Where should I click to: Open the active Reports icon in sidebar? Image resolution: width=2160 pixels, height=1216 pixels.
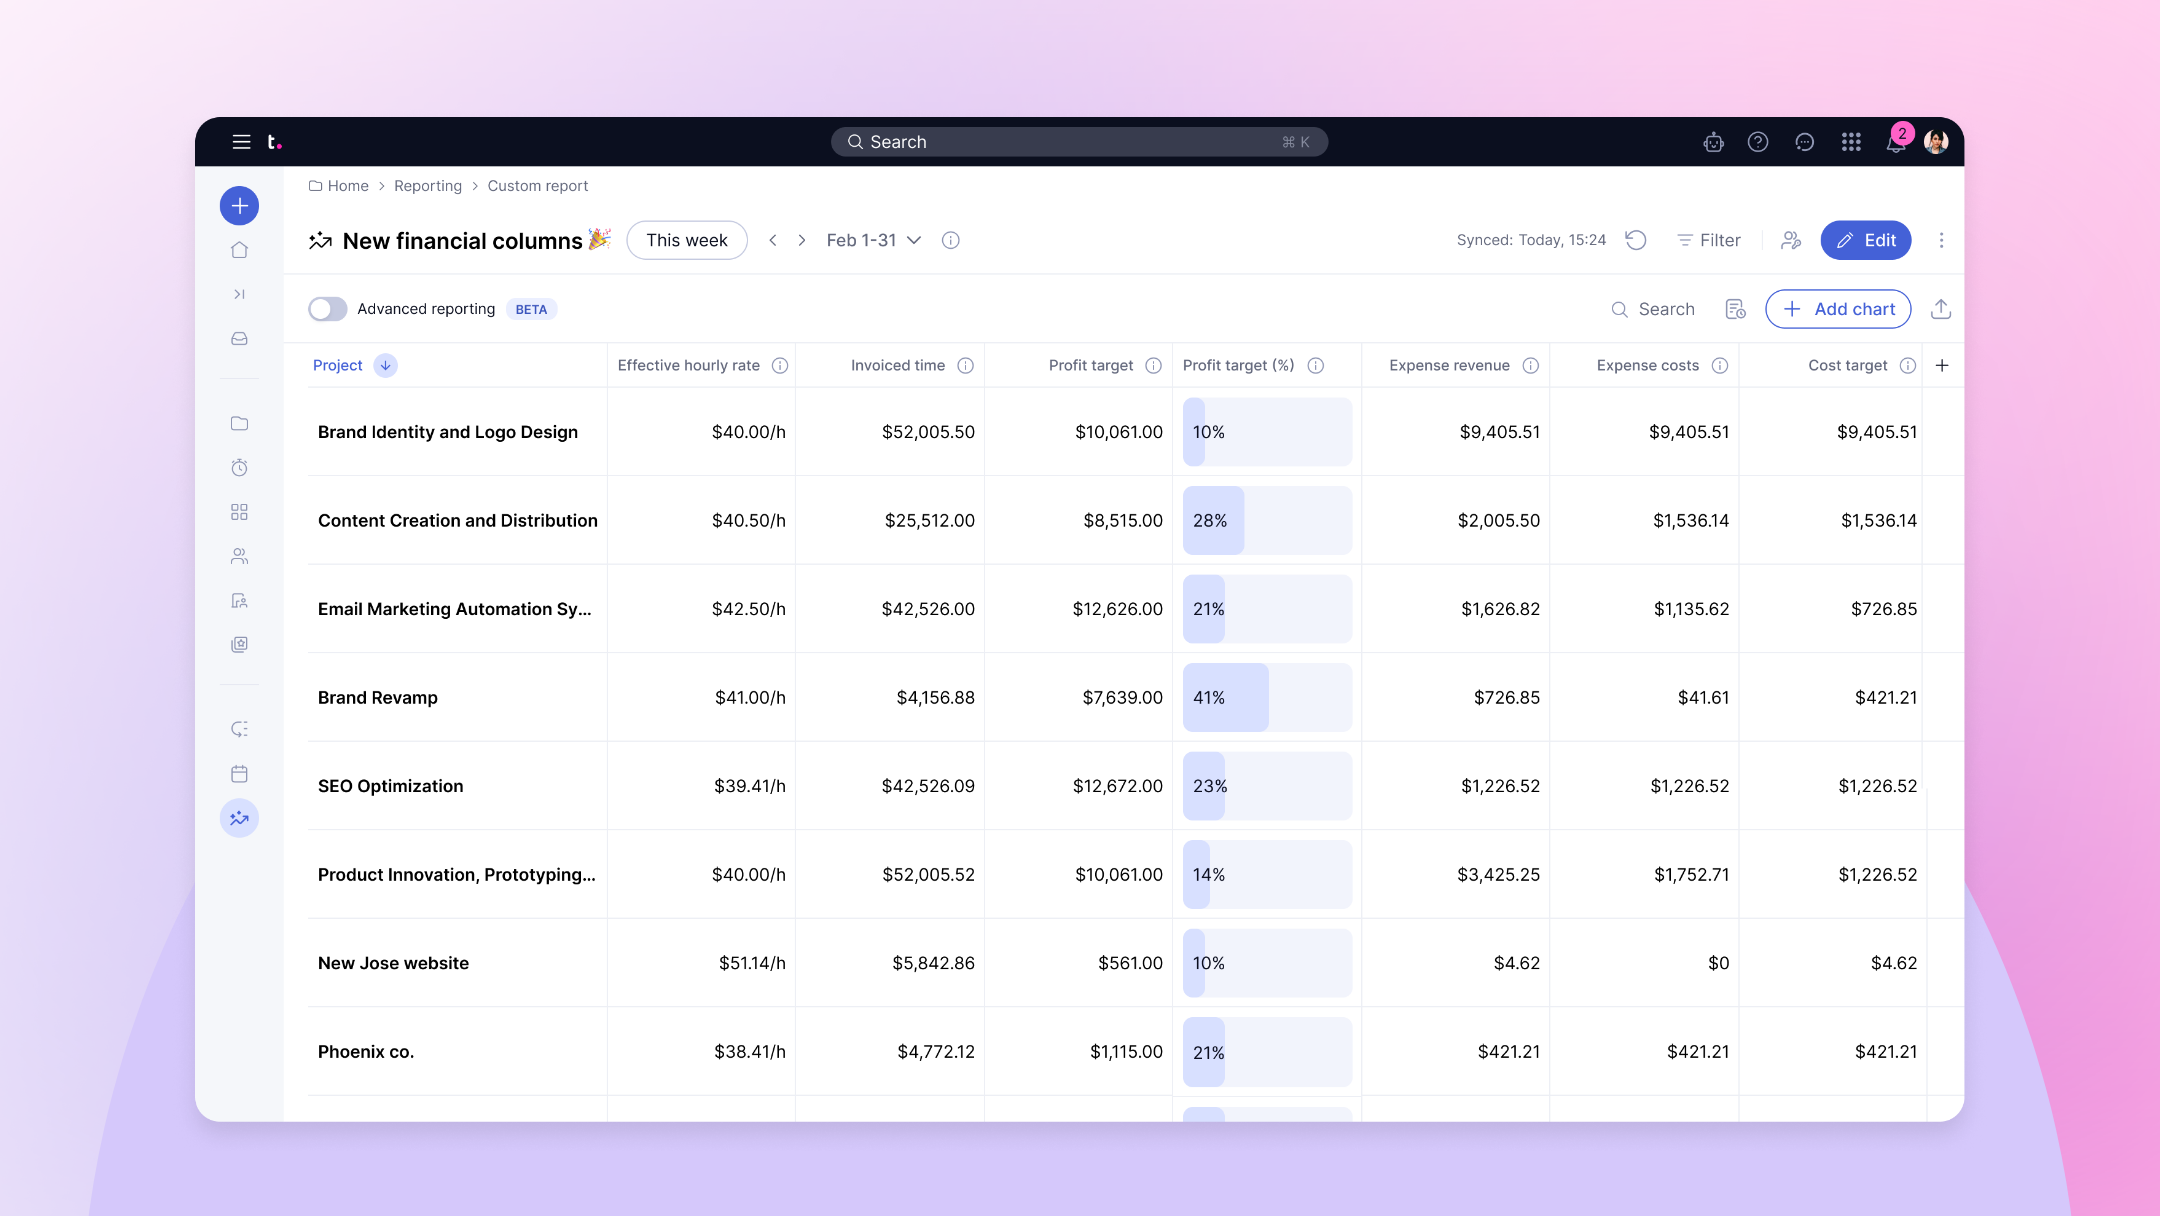point(239,818)
